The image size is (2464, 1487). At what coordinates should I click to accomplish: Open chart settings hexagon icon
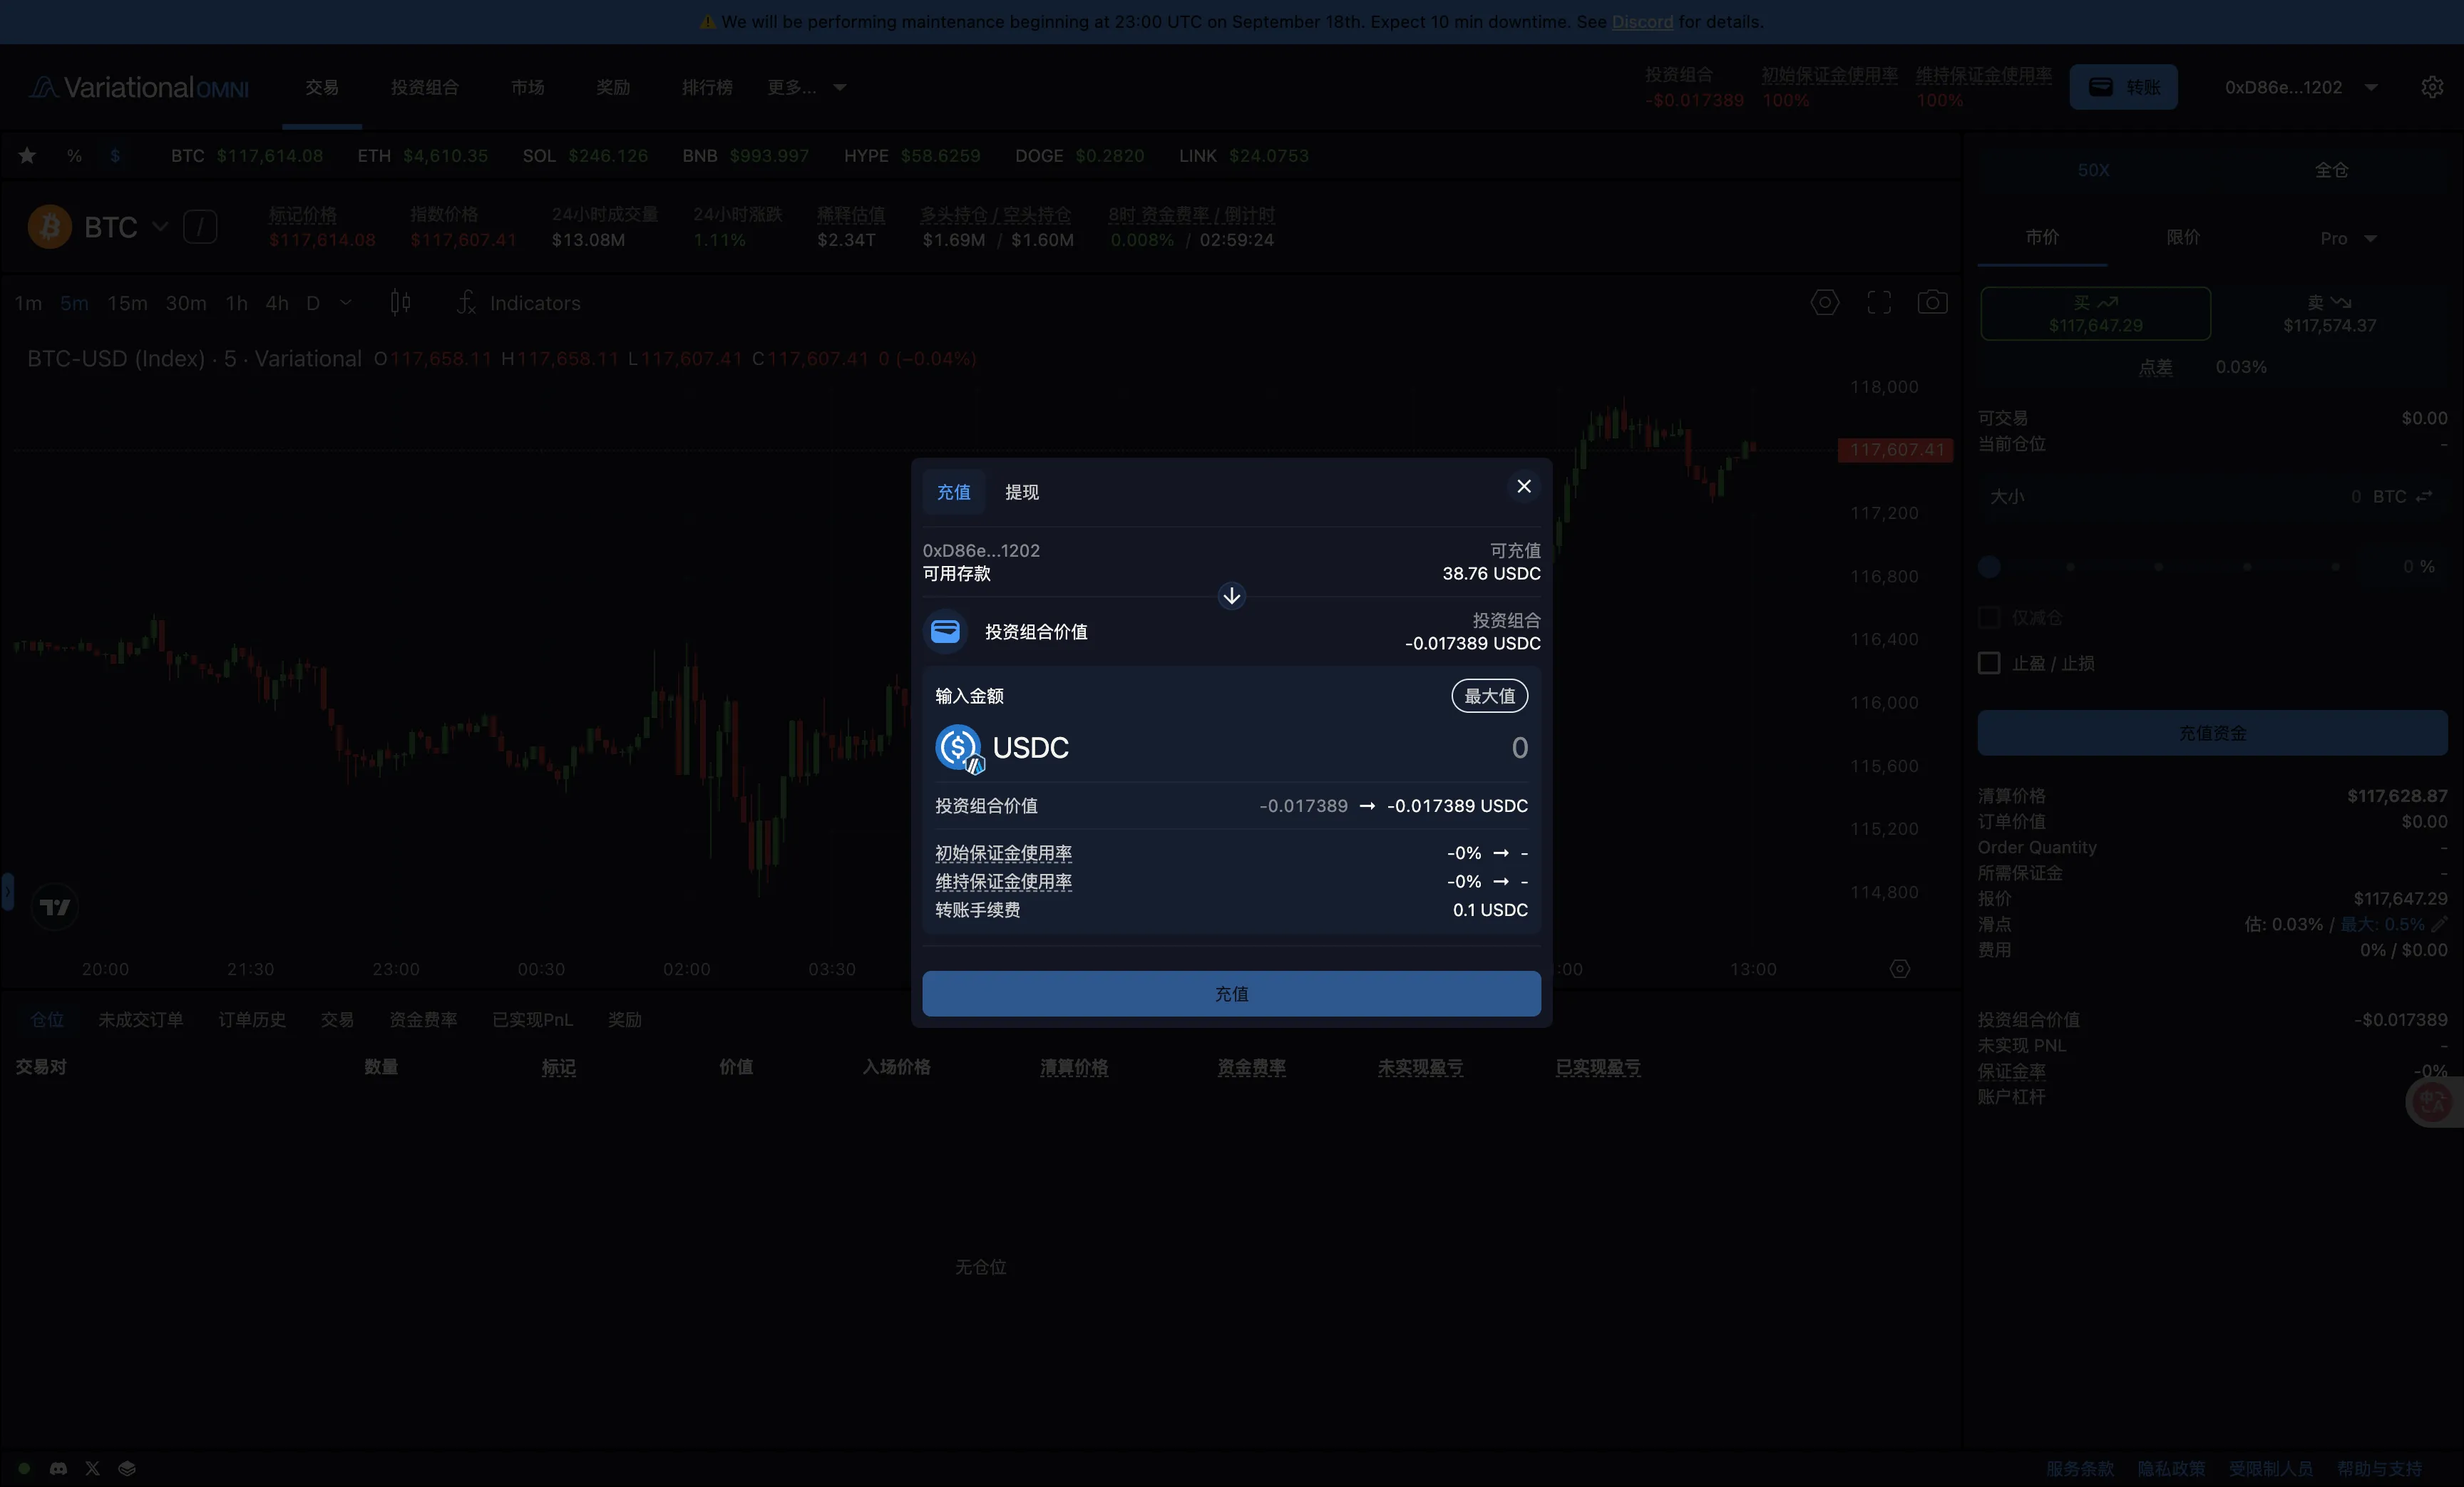tap(1825, 302)
